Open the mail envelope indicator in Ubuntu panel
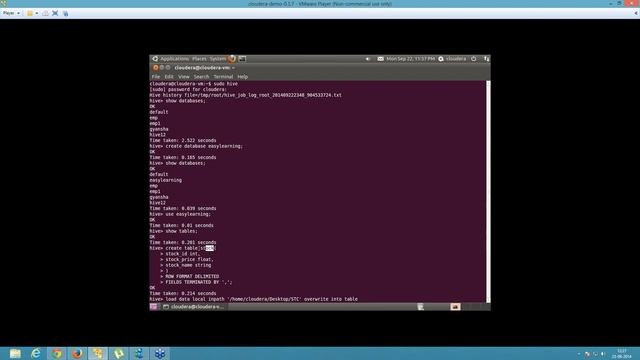This screenshot has width=640, height=360. pyautogui.click(x=380, y=59)
